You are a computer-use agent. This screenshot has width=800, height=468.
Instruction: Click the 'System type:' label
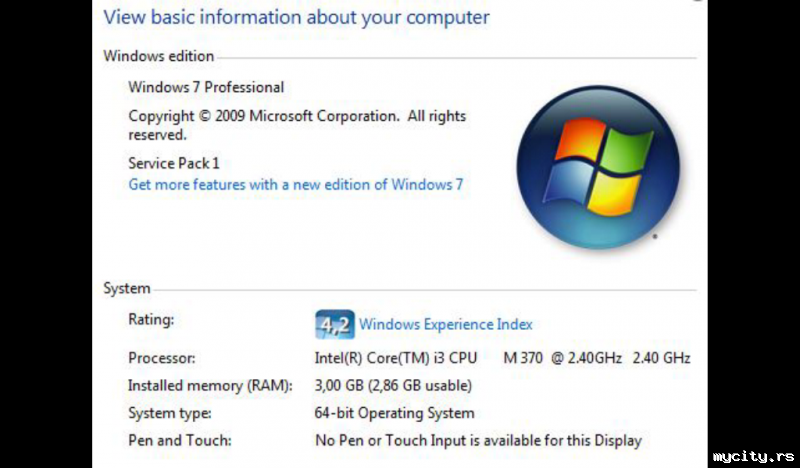point(170,413)
